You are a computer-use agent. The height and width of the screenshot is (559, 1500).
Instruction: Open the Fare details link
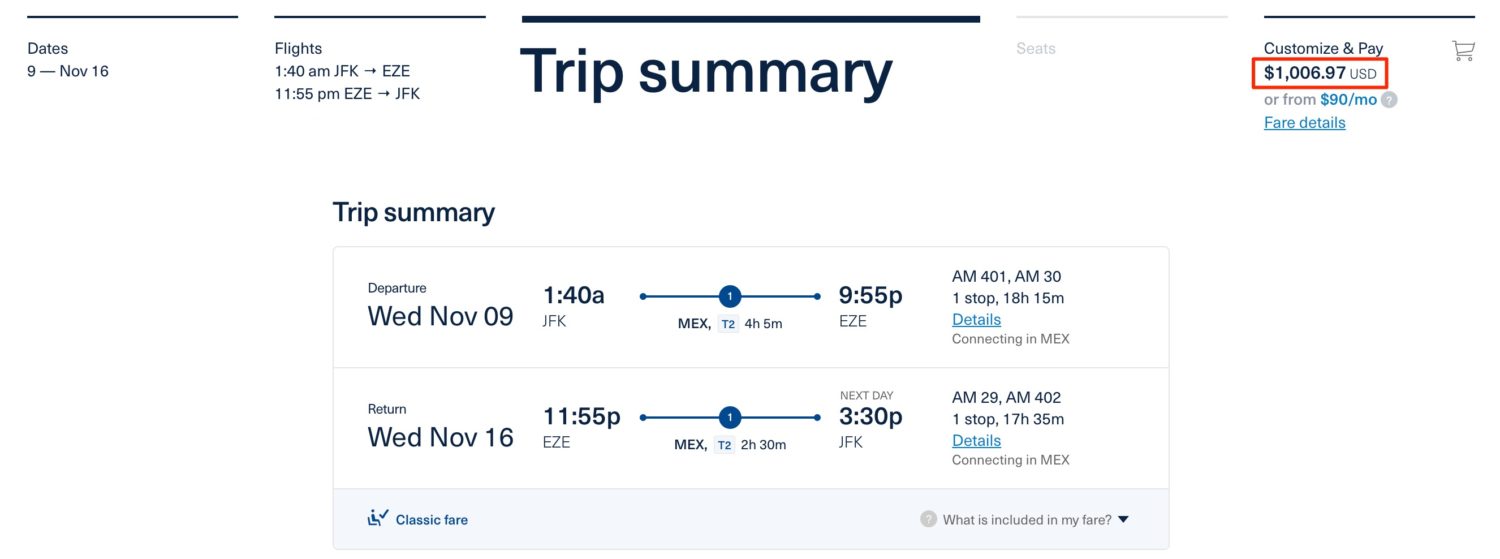(1304, 122)
